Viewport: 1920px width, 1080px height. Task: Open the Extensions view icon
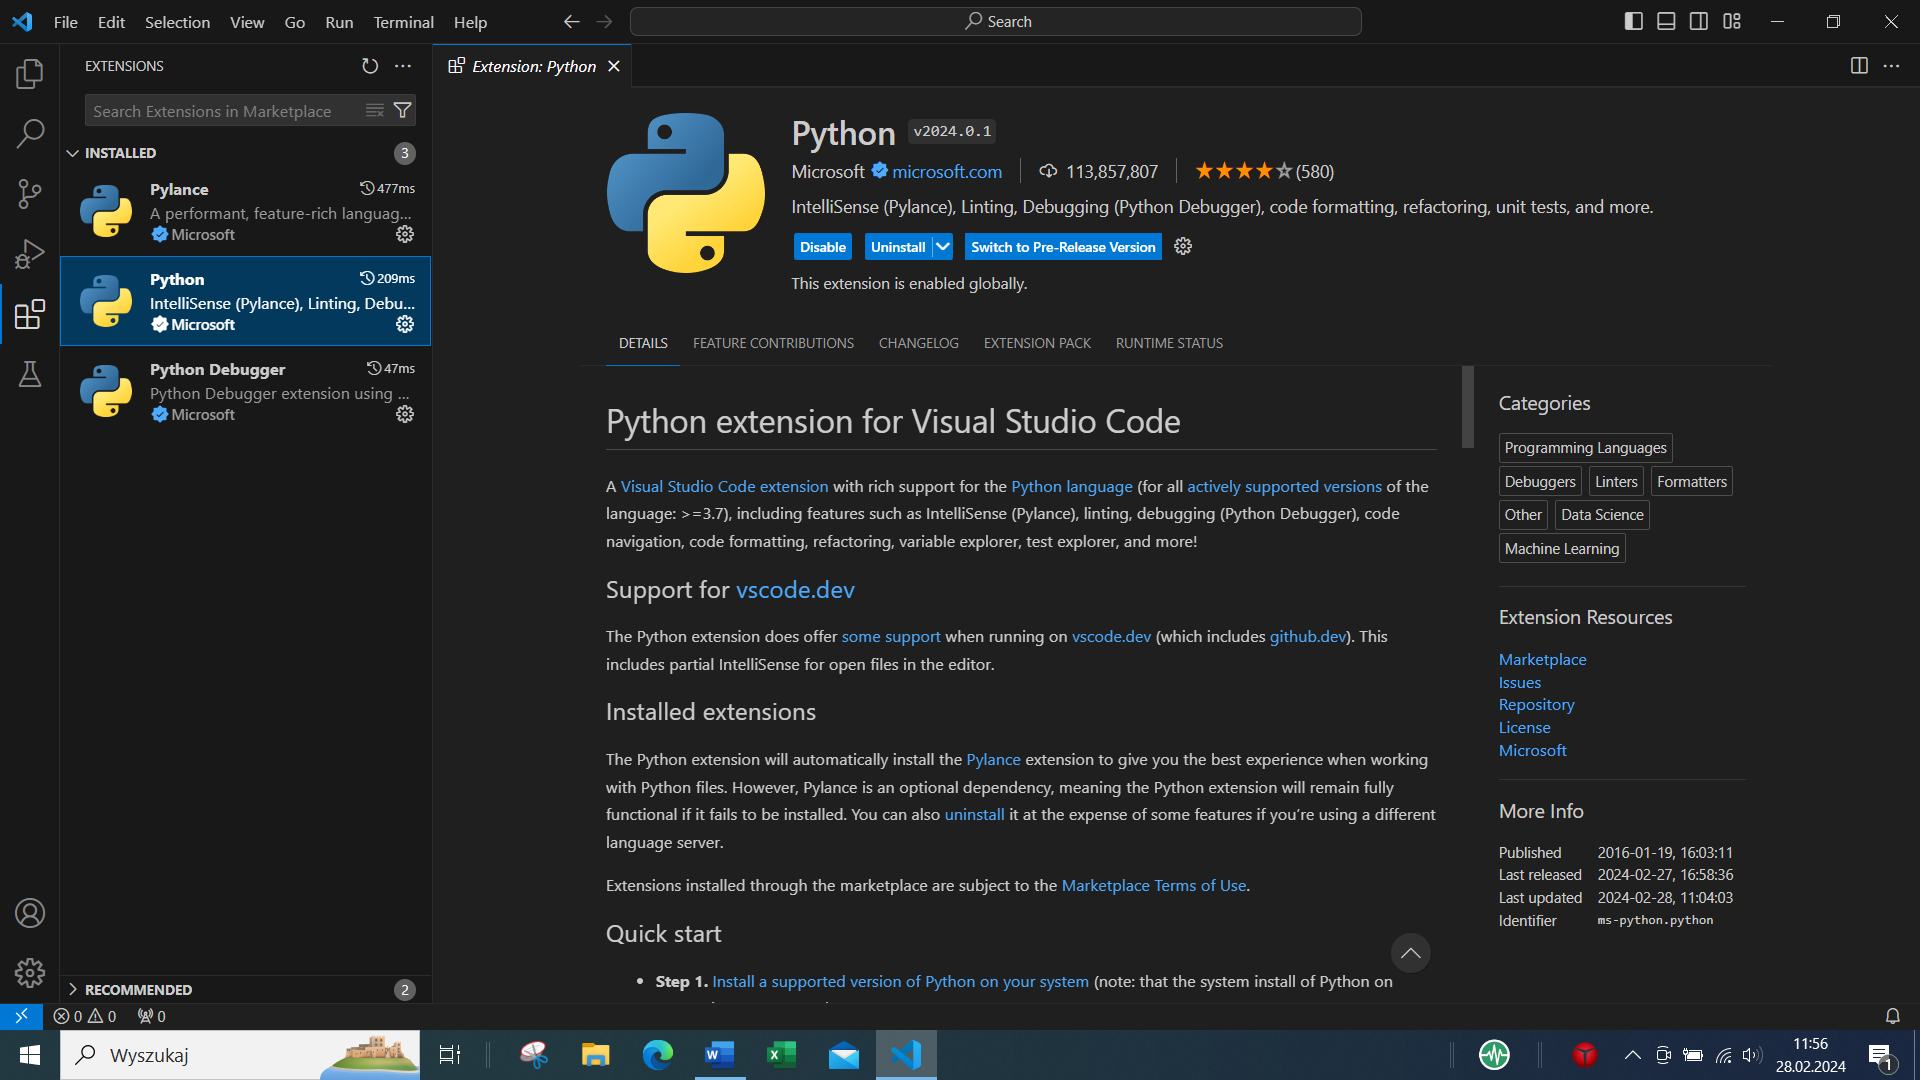coord(30,314)
